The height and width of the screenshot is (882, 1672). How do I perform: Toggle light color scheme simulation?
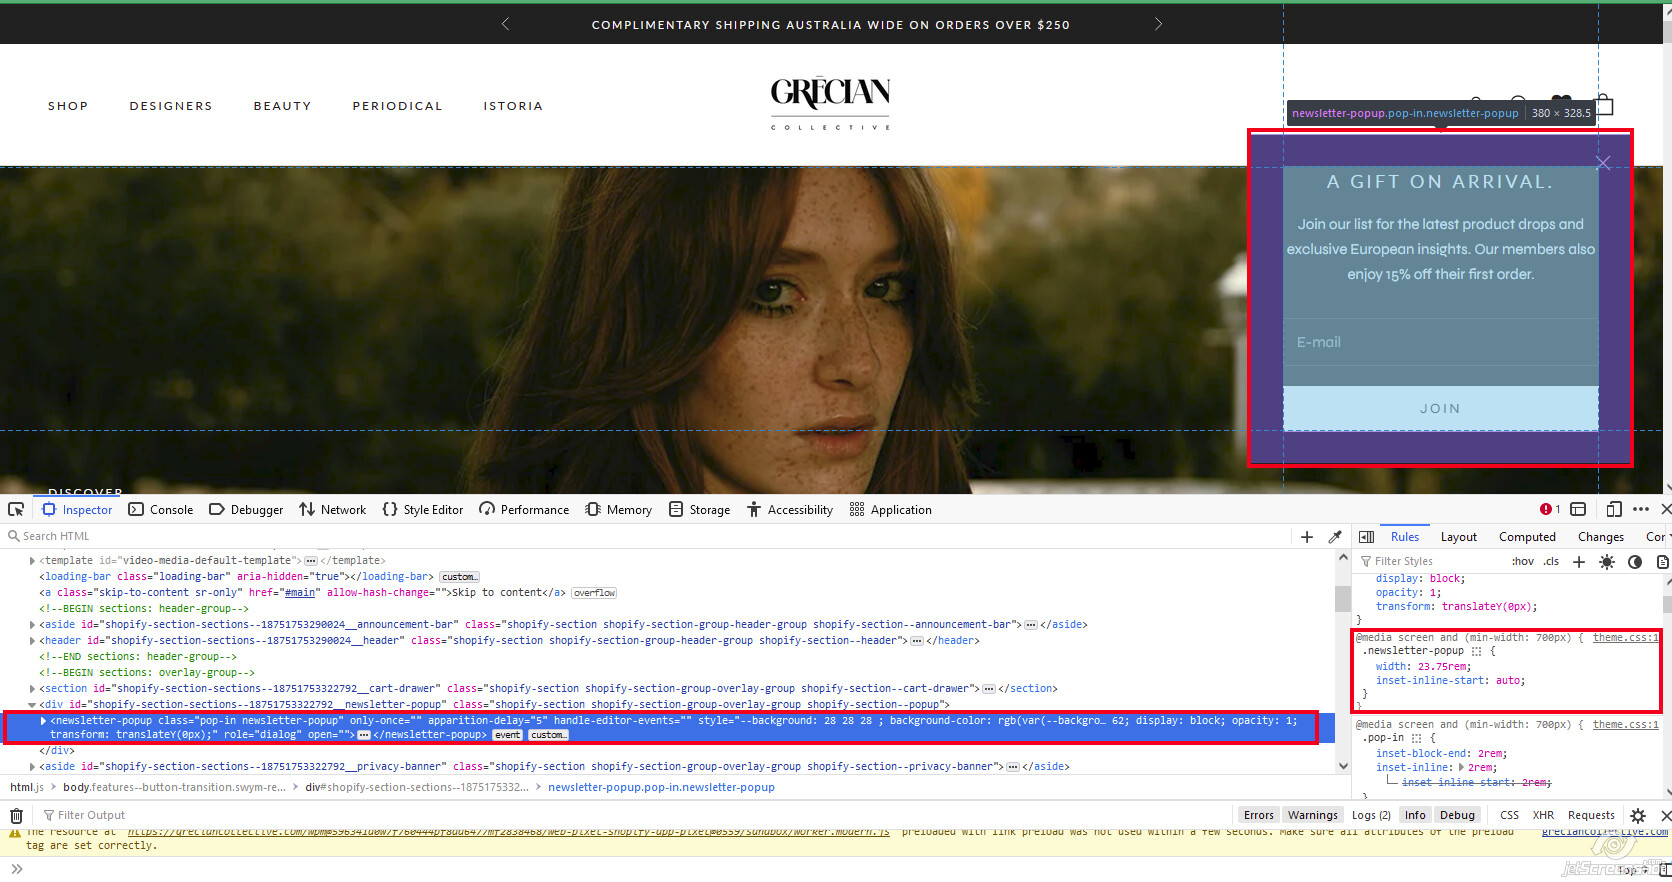click(1607, 562)
